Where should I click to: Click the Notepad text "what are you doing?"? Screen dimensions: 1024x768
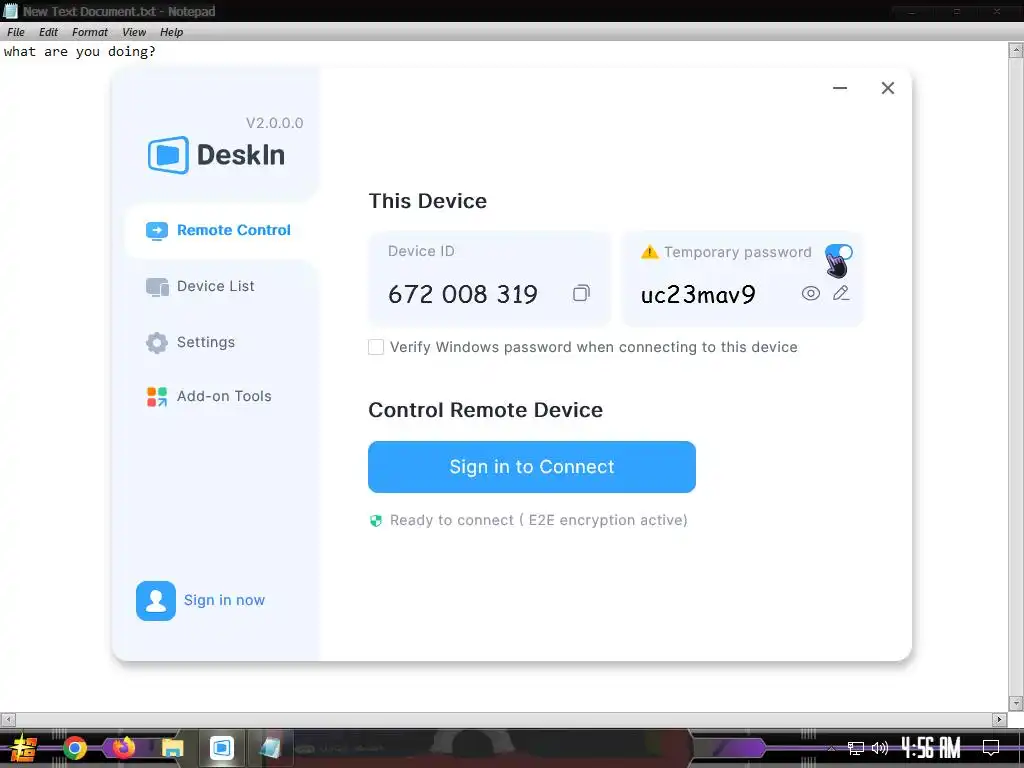[x=80, y=52]
